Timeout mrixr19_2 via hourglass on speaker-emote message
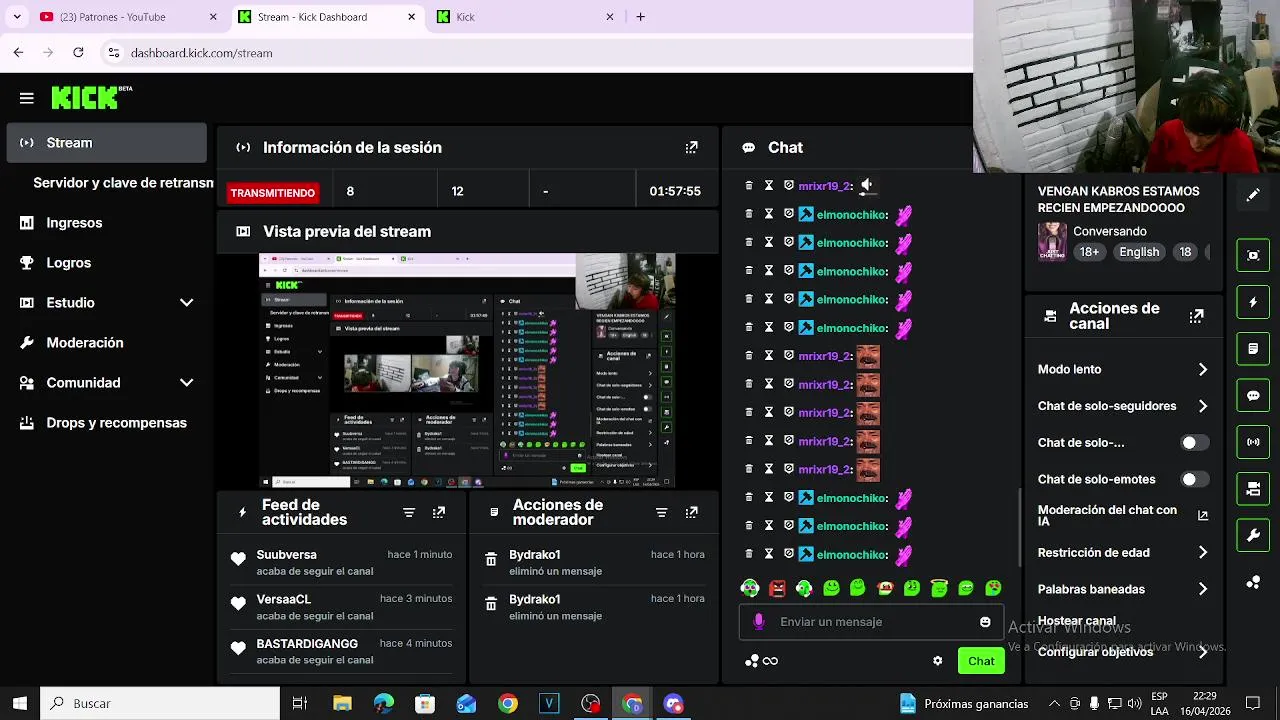Screen dimensions: 1280x720 (769, 185)
